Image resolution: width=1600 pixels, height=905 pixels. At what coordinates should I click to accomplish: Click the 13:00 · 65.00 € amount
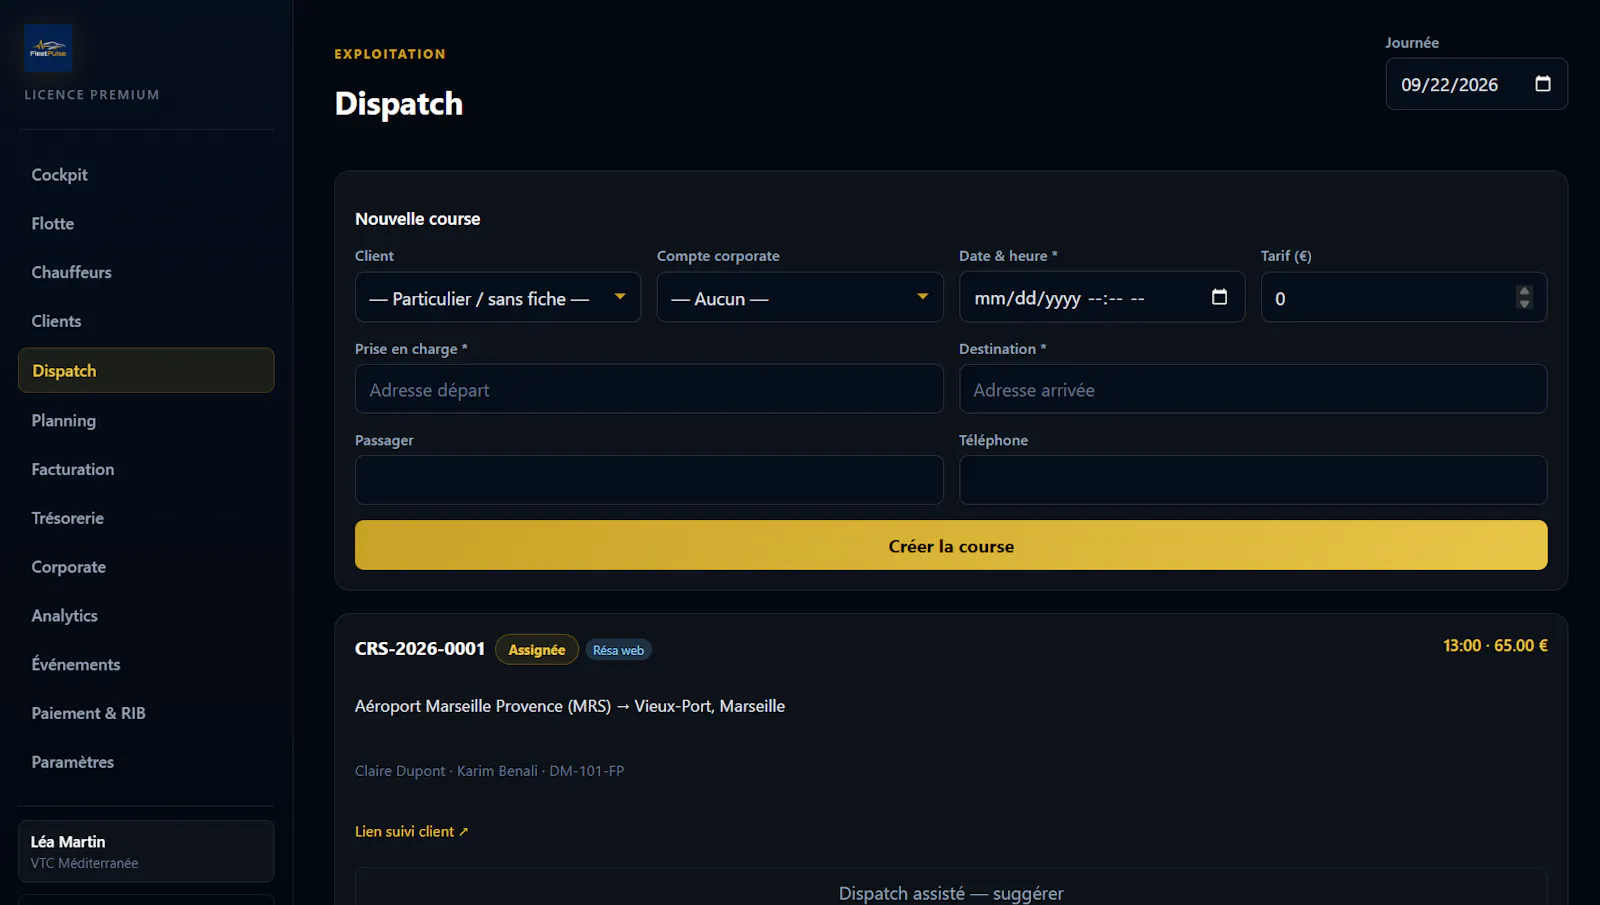click(1495, 646)
